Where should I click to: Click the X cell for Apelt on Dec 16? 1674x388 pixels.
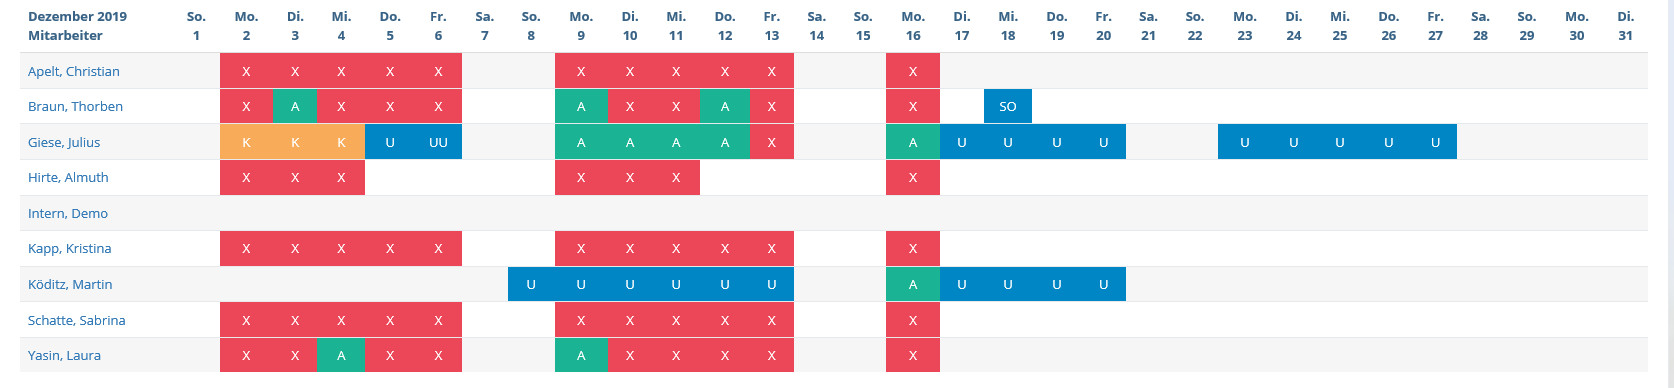913,71
